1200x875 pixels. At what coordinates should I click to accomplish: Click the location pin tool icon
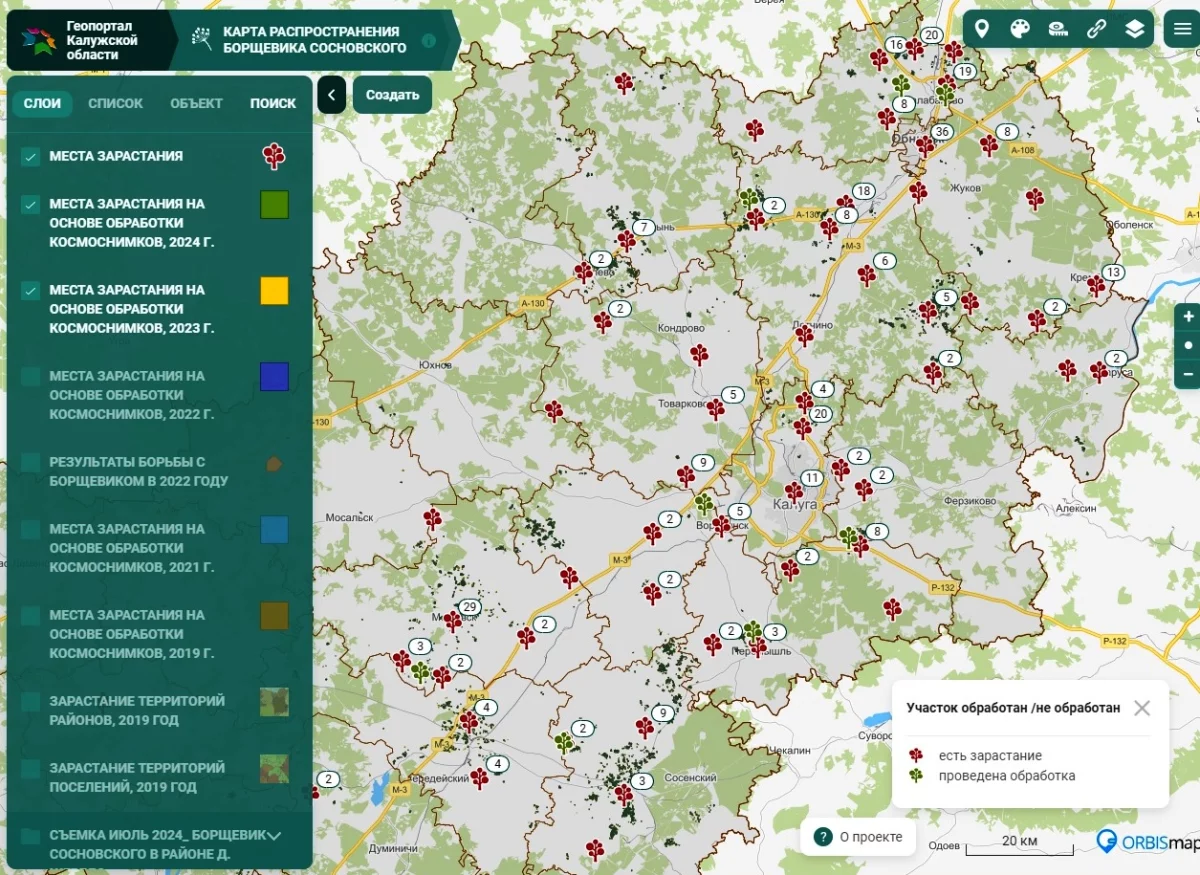(982, 29)
